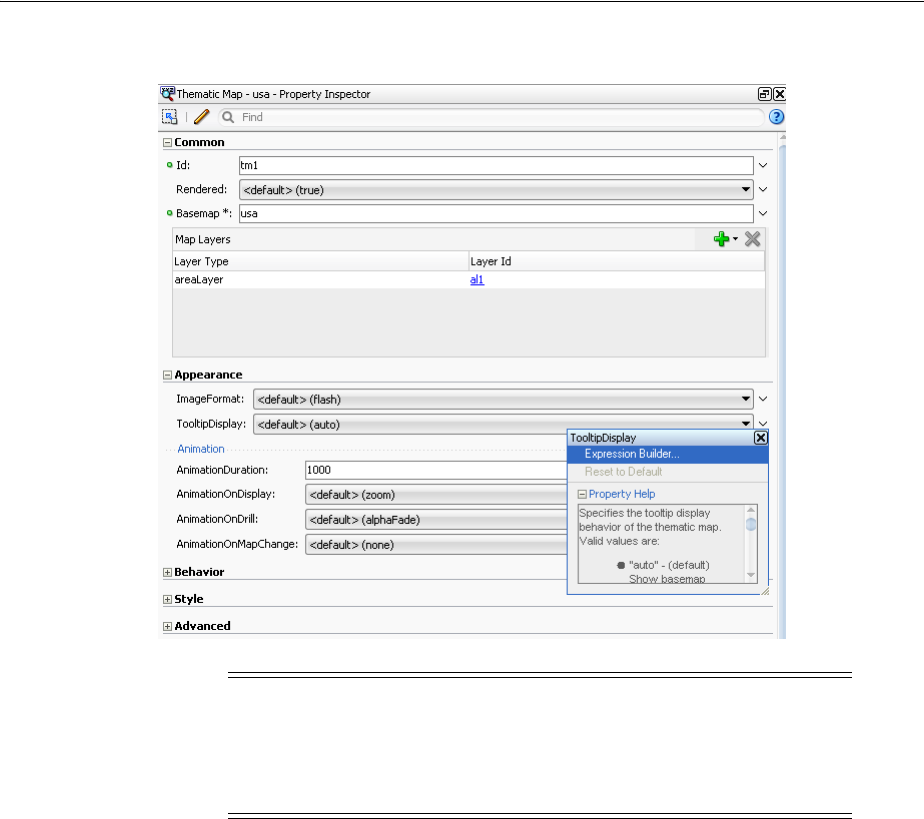The height and width of the screenshot is (819, 924).
Task: Click the Property Help description text
Action: (x=661, y=545)
